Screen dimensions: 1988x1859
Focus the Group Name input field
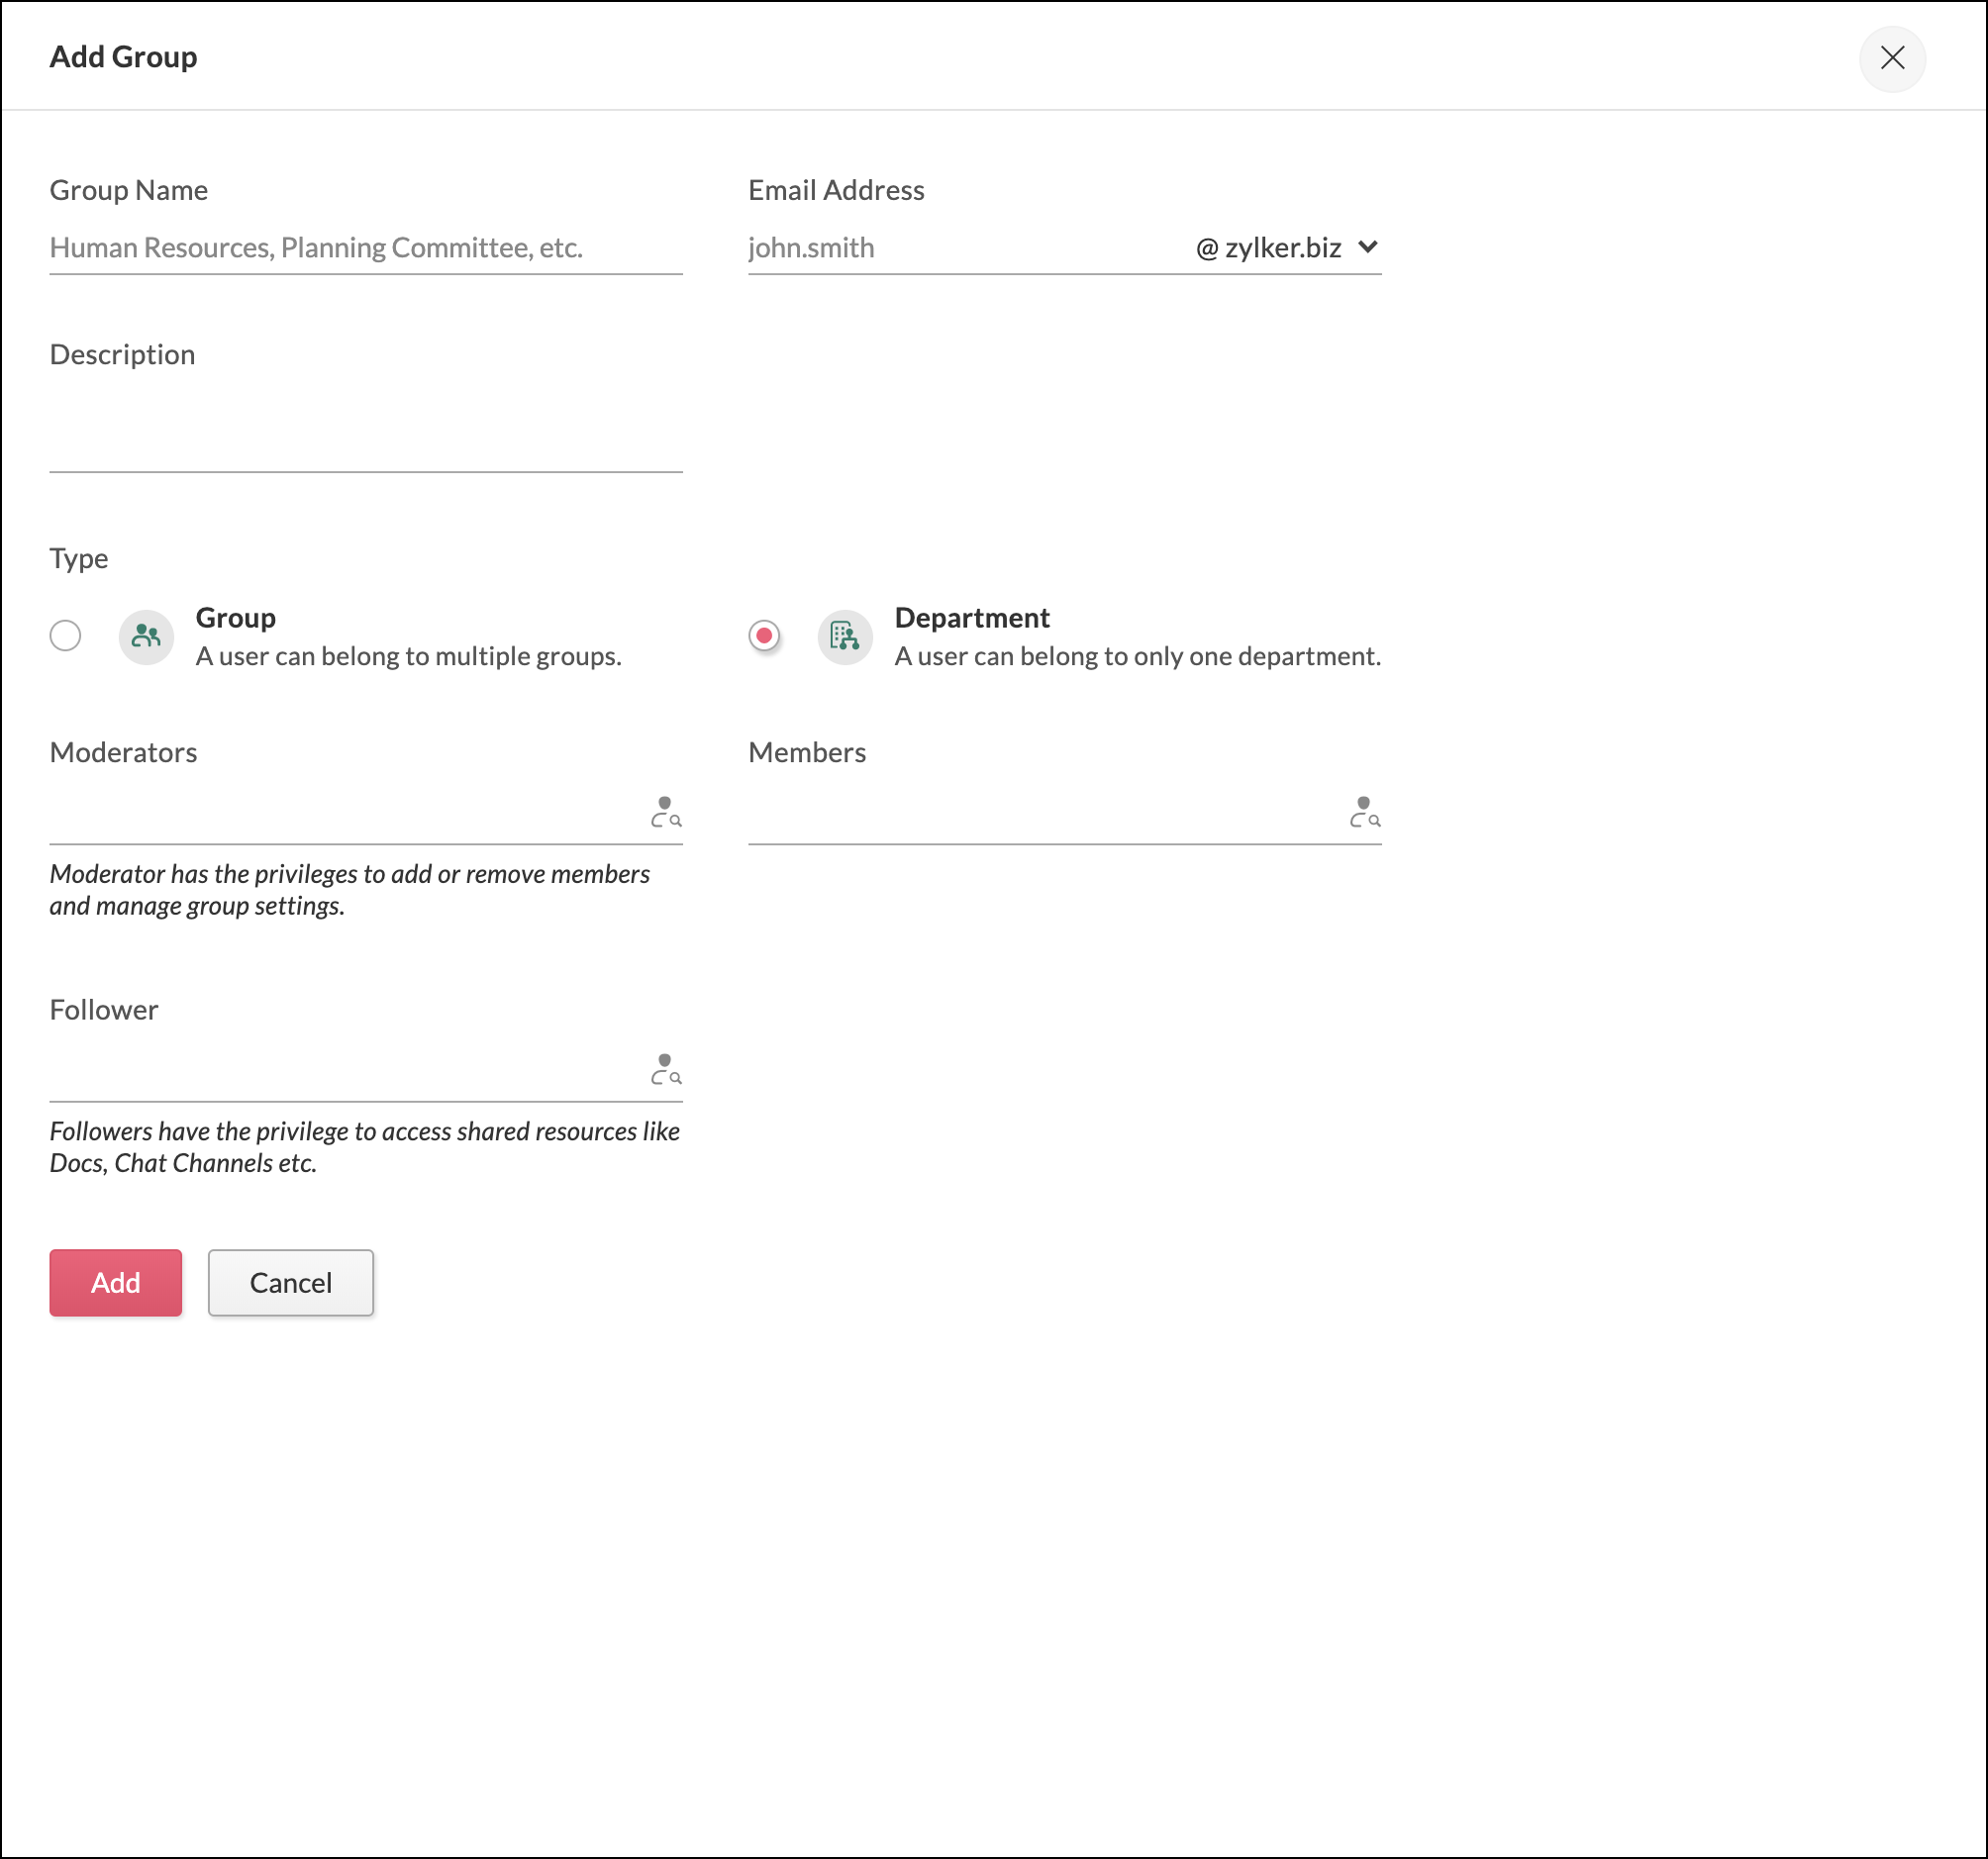[x=365, y=248]
